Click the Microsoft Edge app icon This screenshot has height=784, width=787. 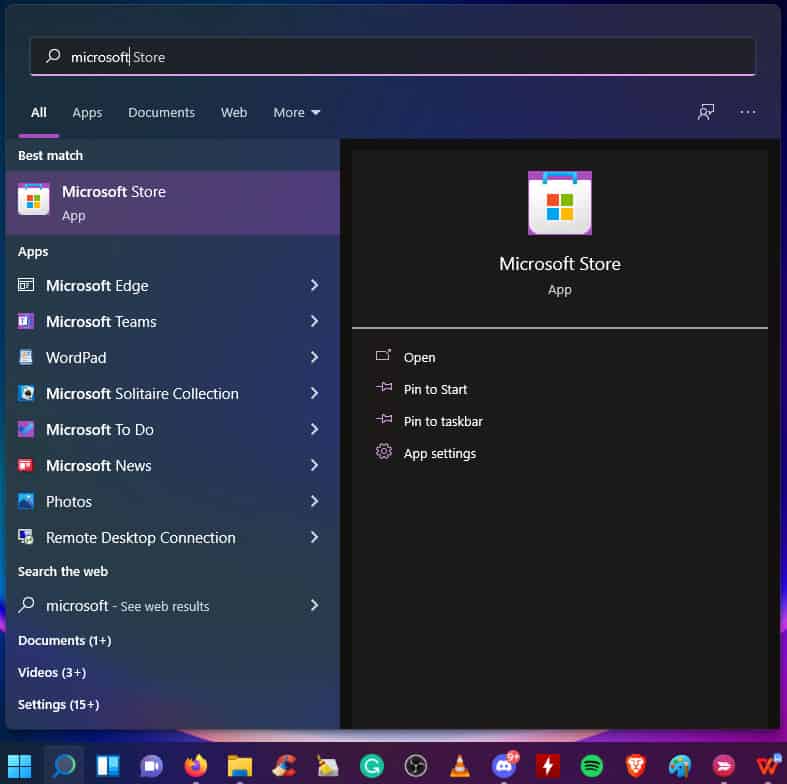coord(26,286)
